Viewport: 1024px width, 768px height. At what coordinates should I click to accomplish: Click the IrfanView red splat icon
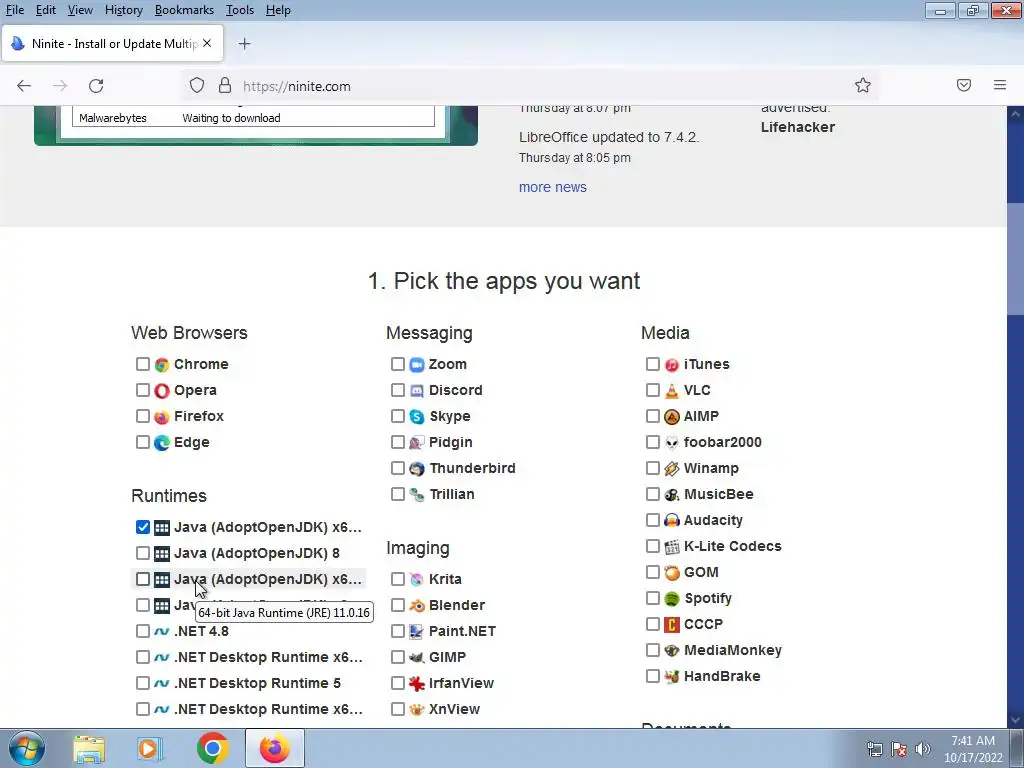(x=417, y=684)
